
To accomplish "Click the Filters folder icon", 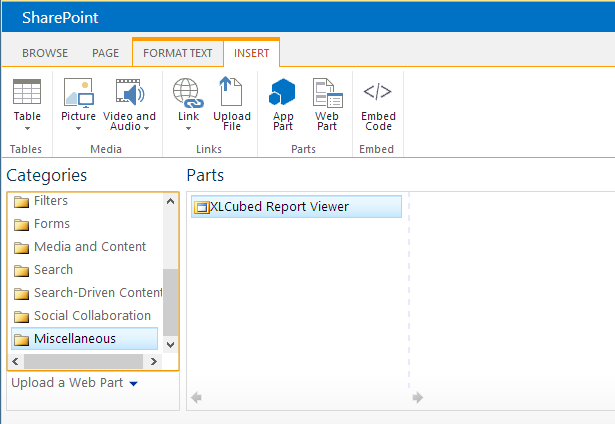I will tap(22, 202).
